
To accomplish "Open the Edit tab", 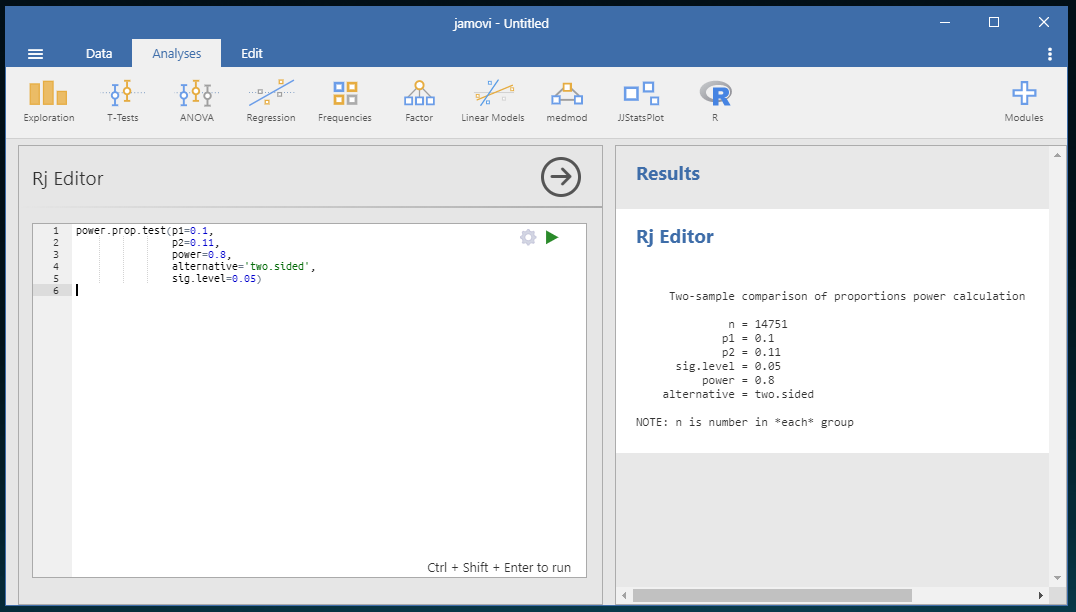I will click(x=252, y=54).
